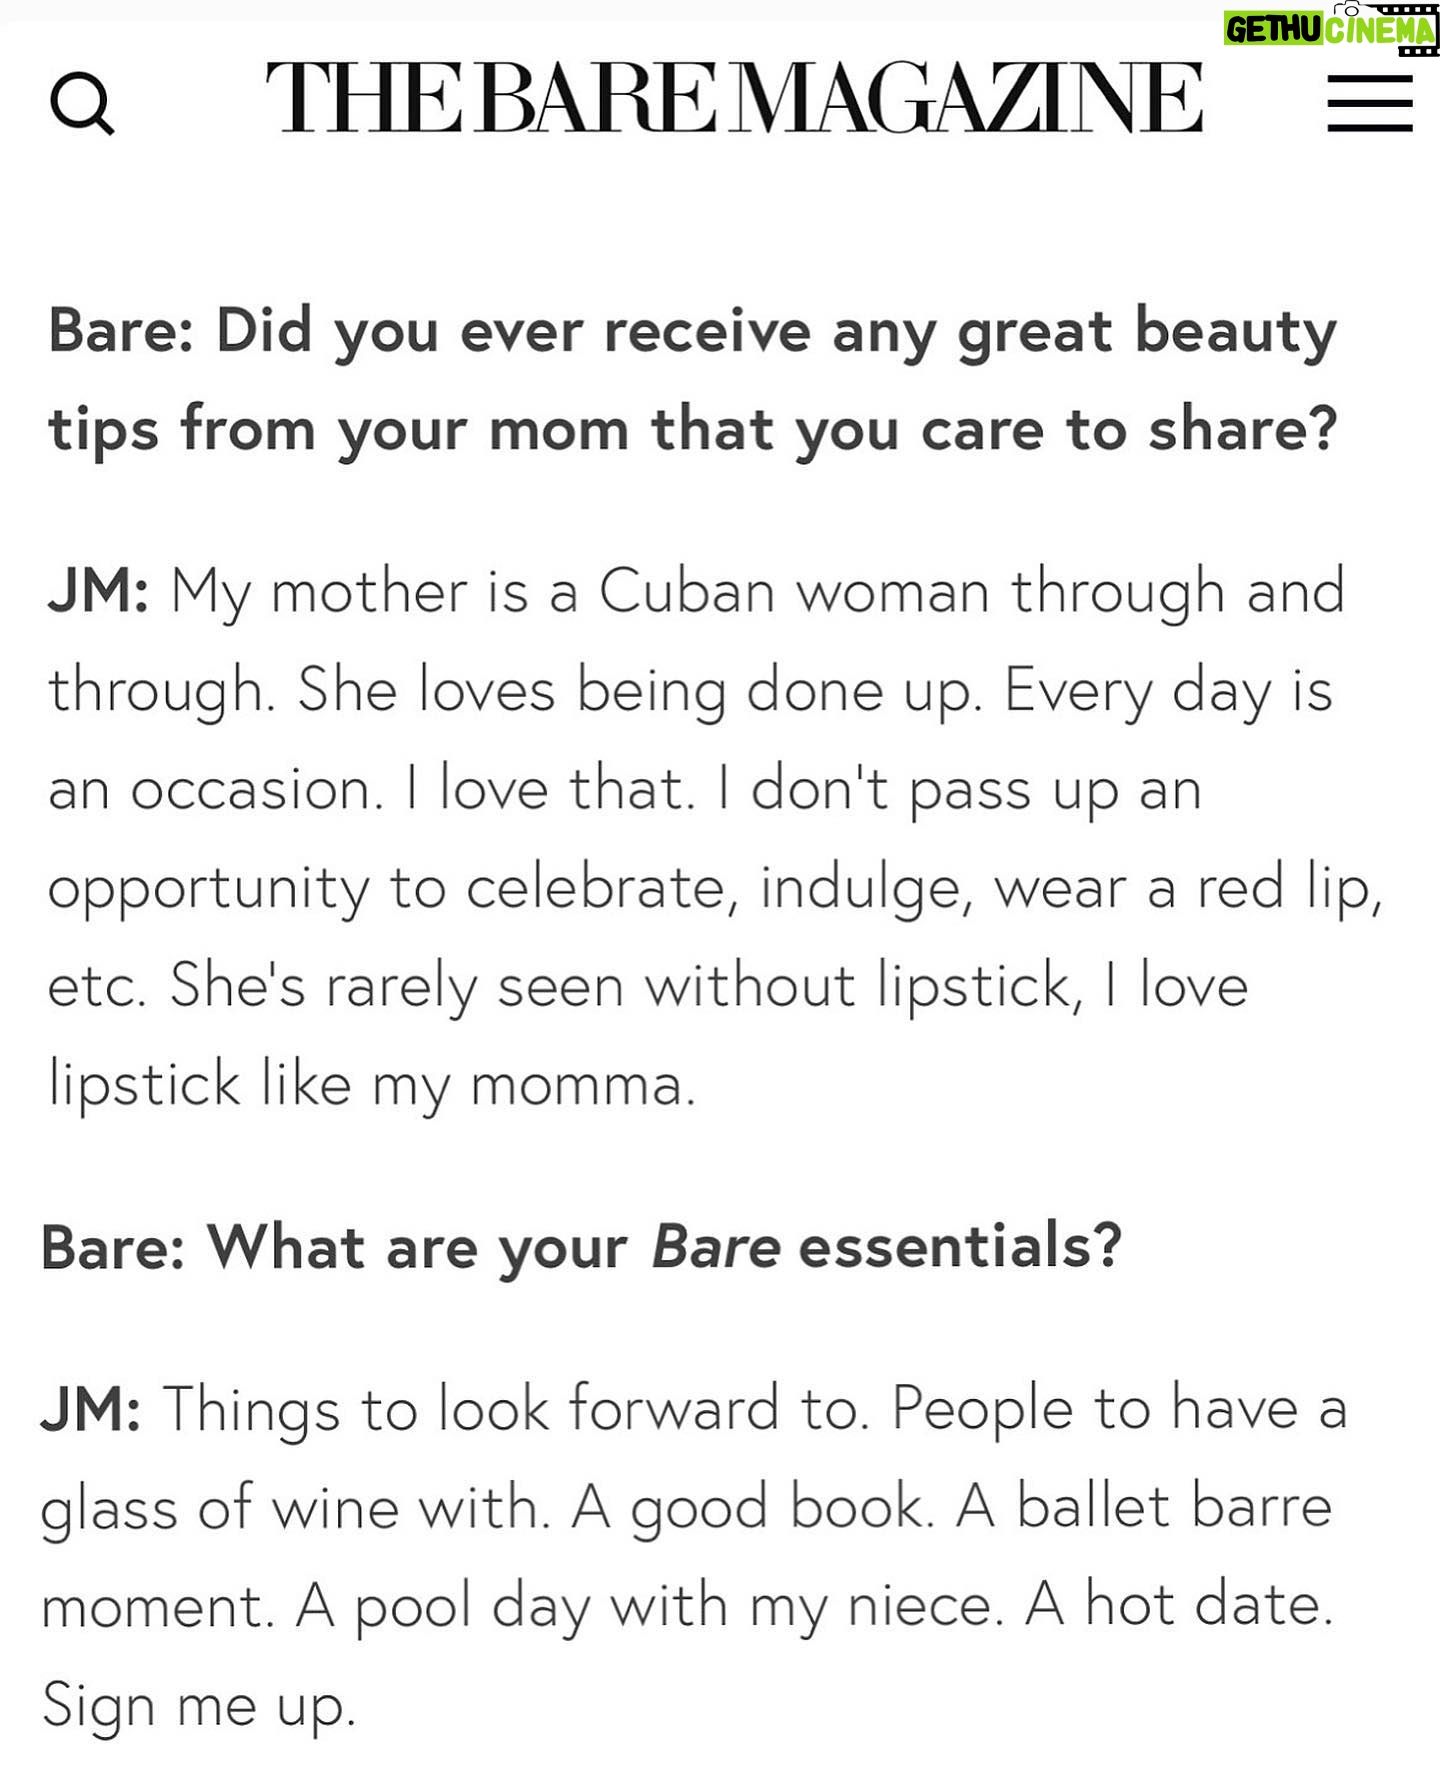
Task: Click 'tips from your mom' question line
Action: tap(338, 430)
